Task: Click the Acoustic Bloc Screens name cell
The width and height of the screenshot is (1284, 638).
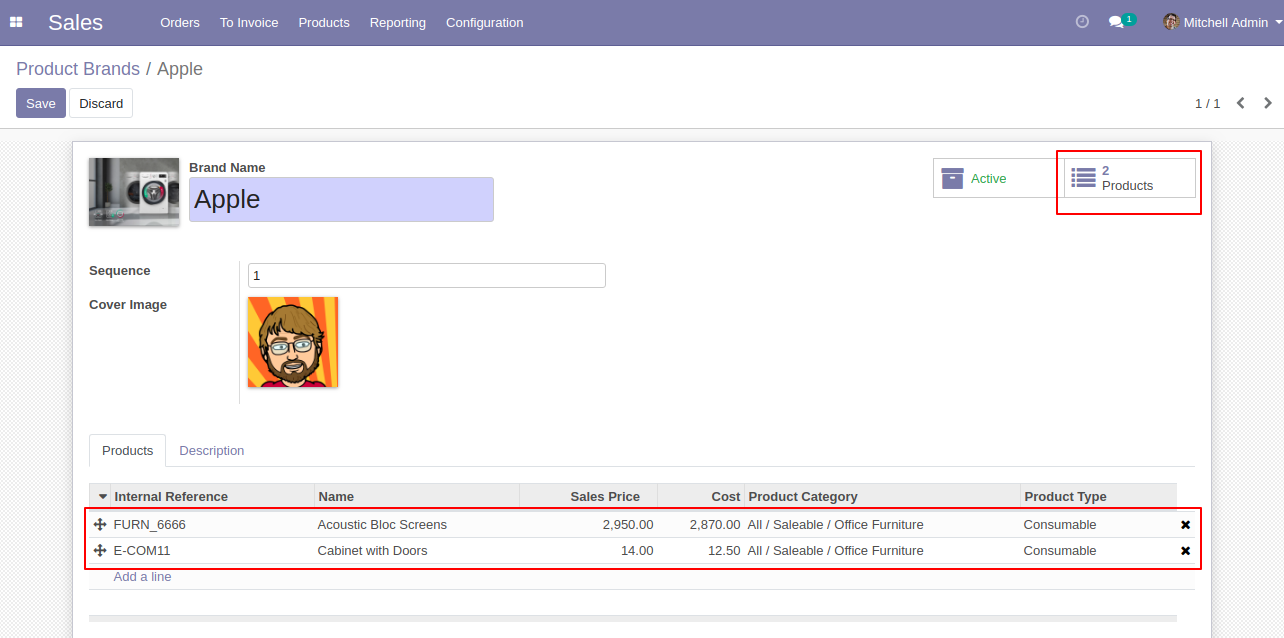Action: click(x=417, y=524)
